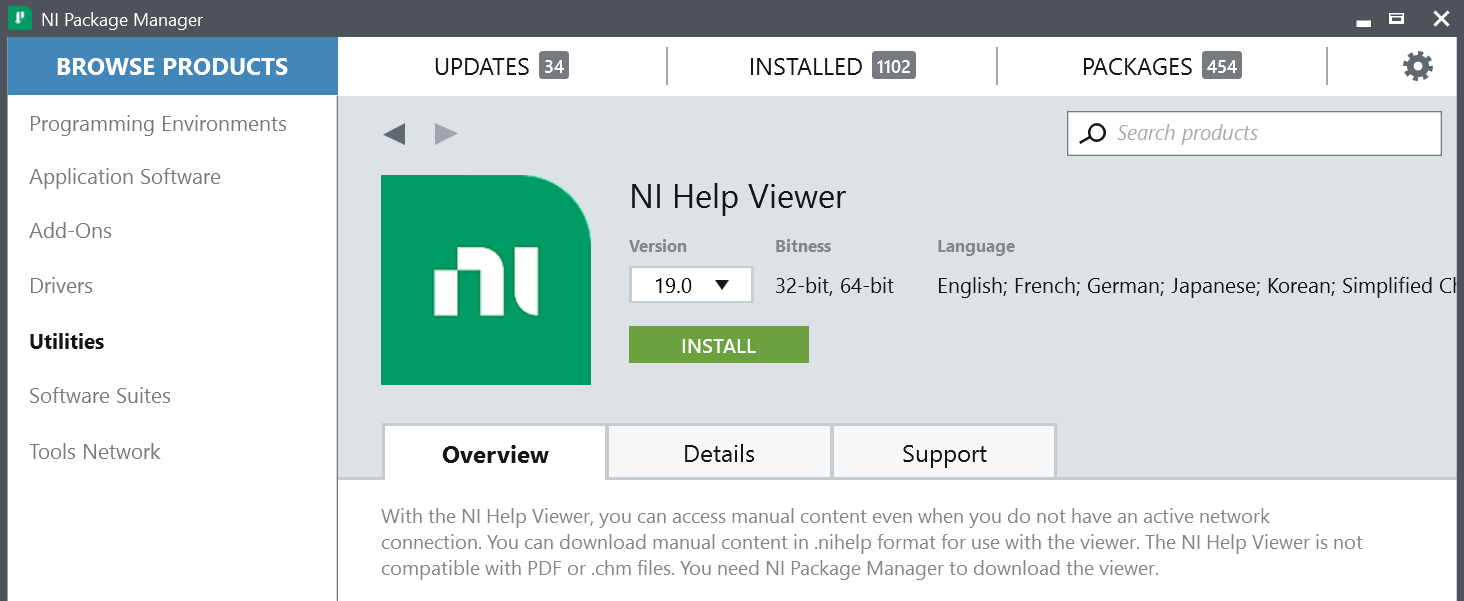Switch to the Support tab
This screenshot has height=601, width=1464.
[x=943, y=454]
